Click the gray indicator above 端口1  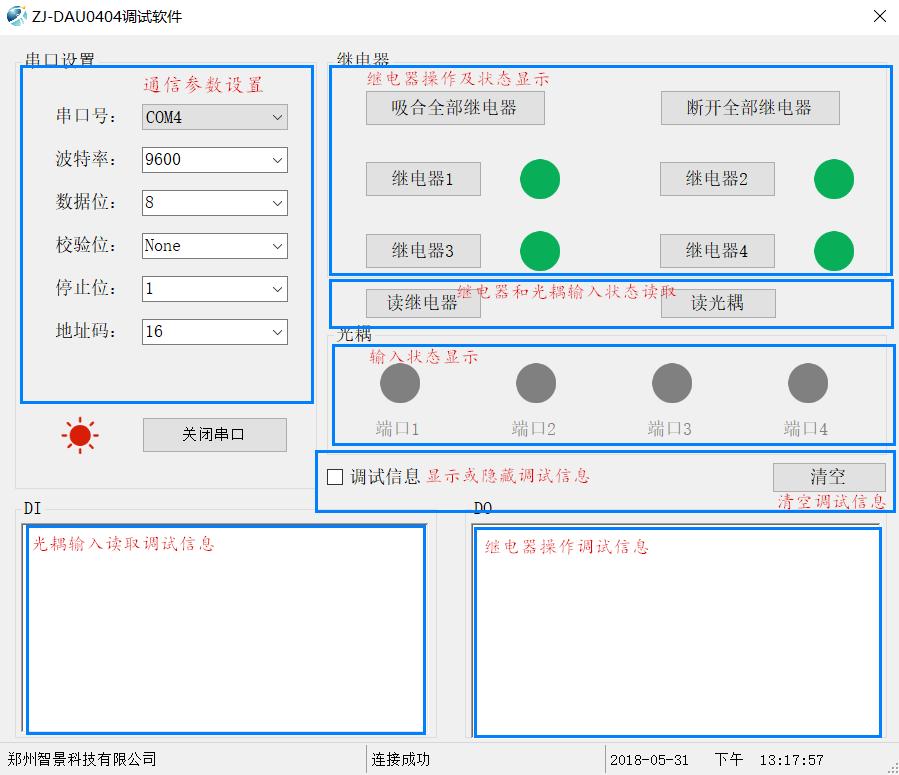(400, 383)
